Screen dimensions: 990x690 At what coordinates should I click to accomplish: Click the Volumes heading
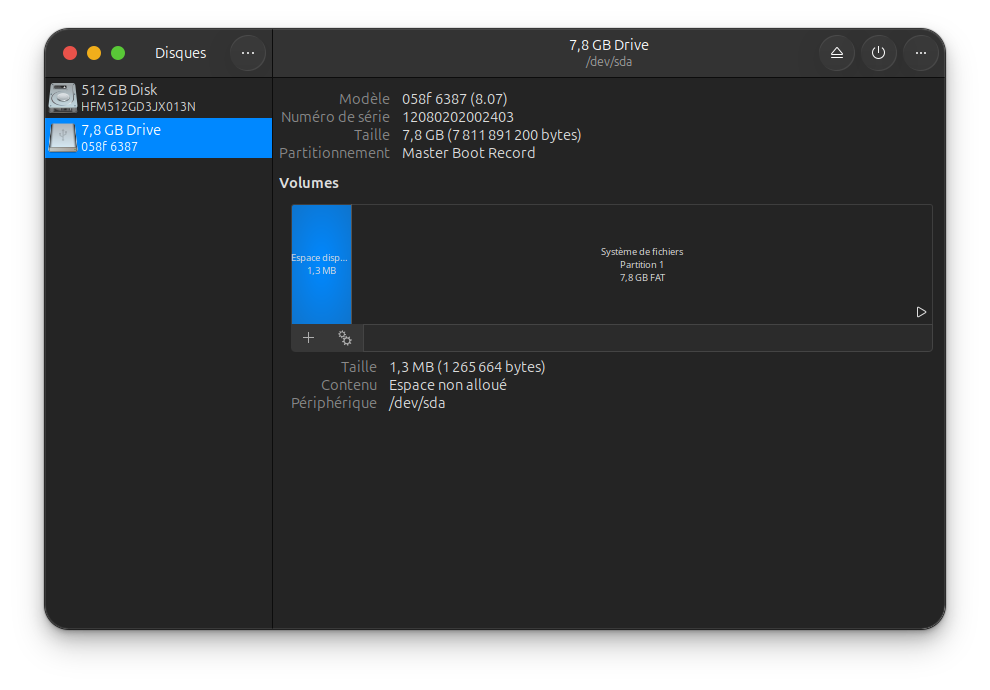point(309,183)
